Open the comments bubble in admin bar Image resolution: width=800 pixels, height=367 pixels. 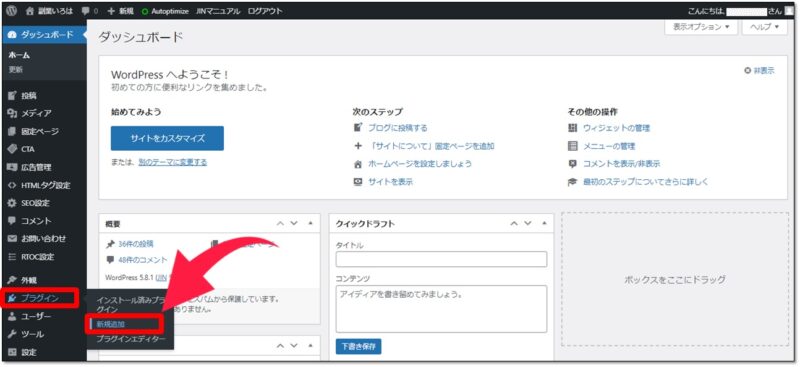(89, 11)
